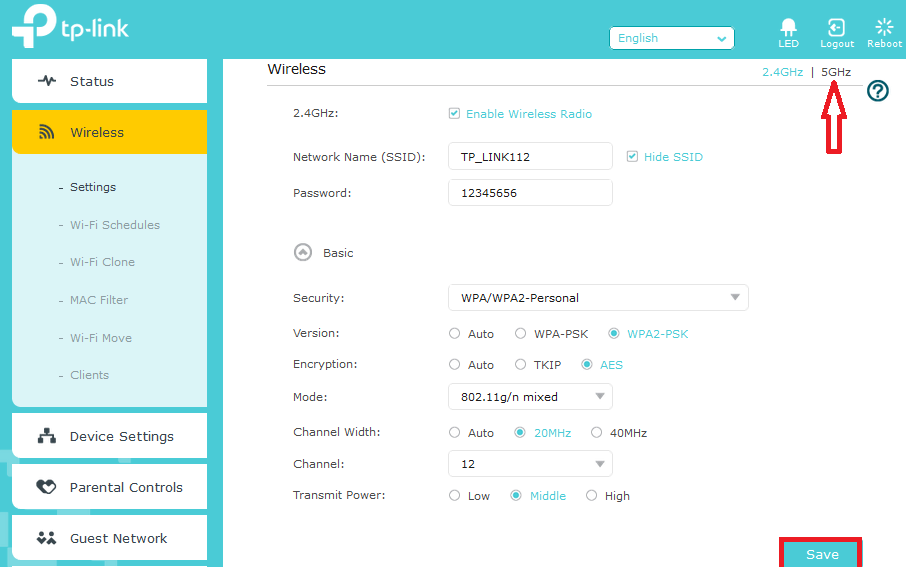
Task: Select Auto channel width
Action: pos(455,432)
